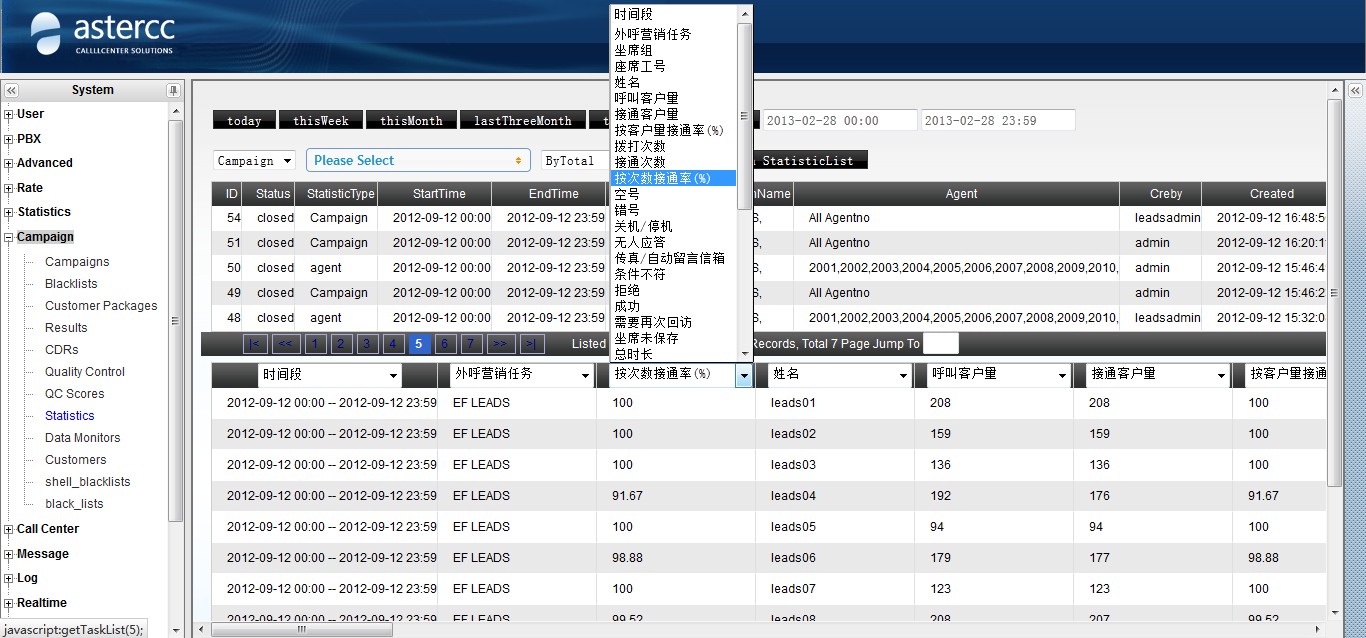Open the Quality Control sidebar link
The width and height of the screenshot is (1366, 638).
[x=85, y=372]
